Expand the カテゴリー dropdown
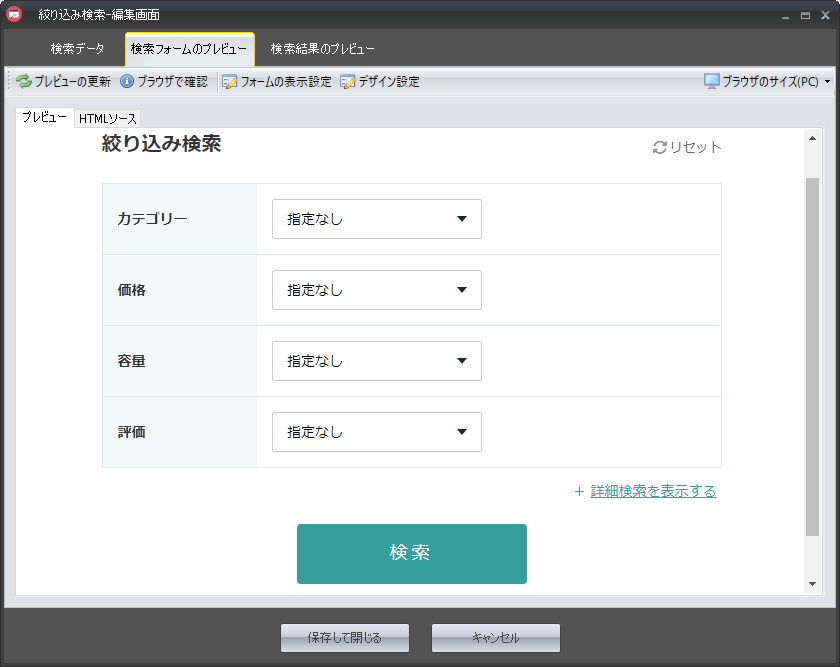 click(x=376, y=219)
